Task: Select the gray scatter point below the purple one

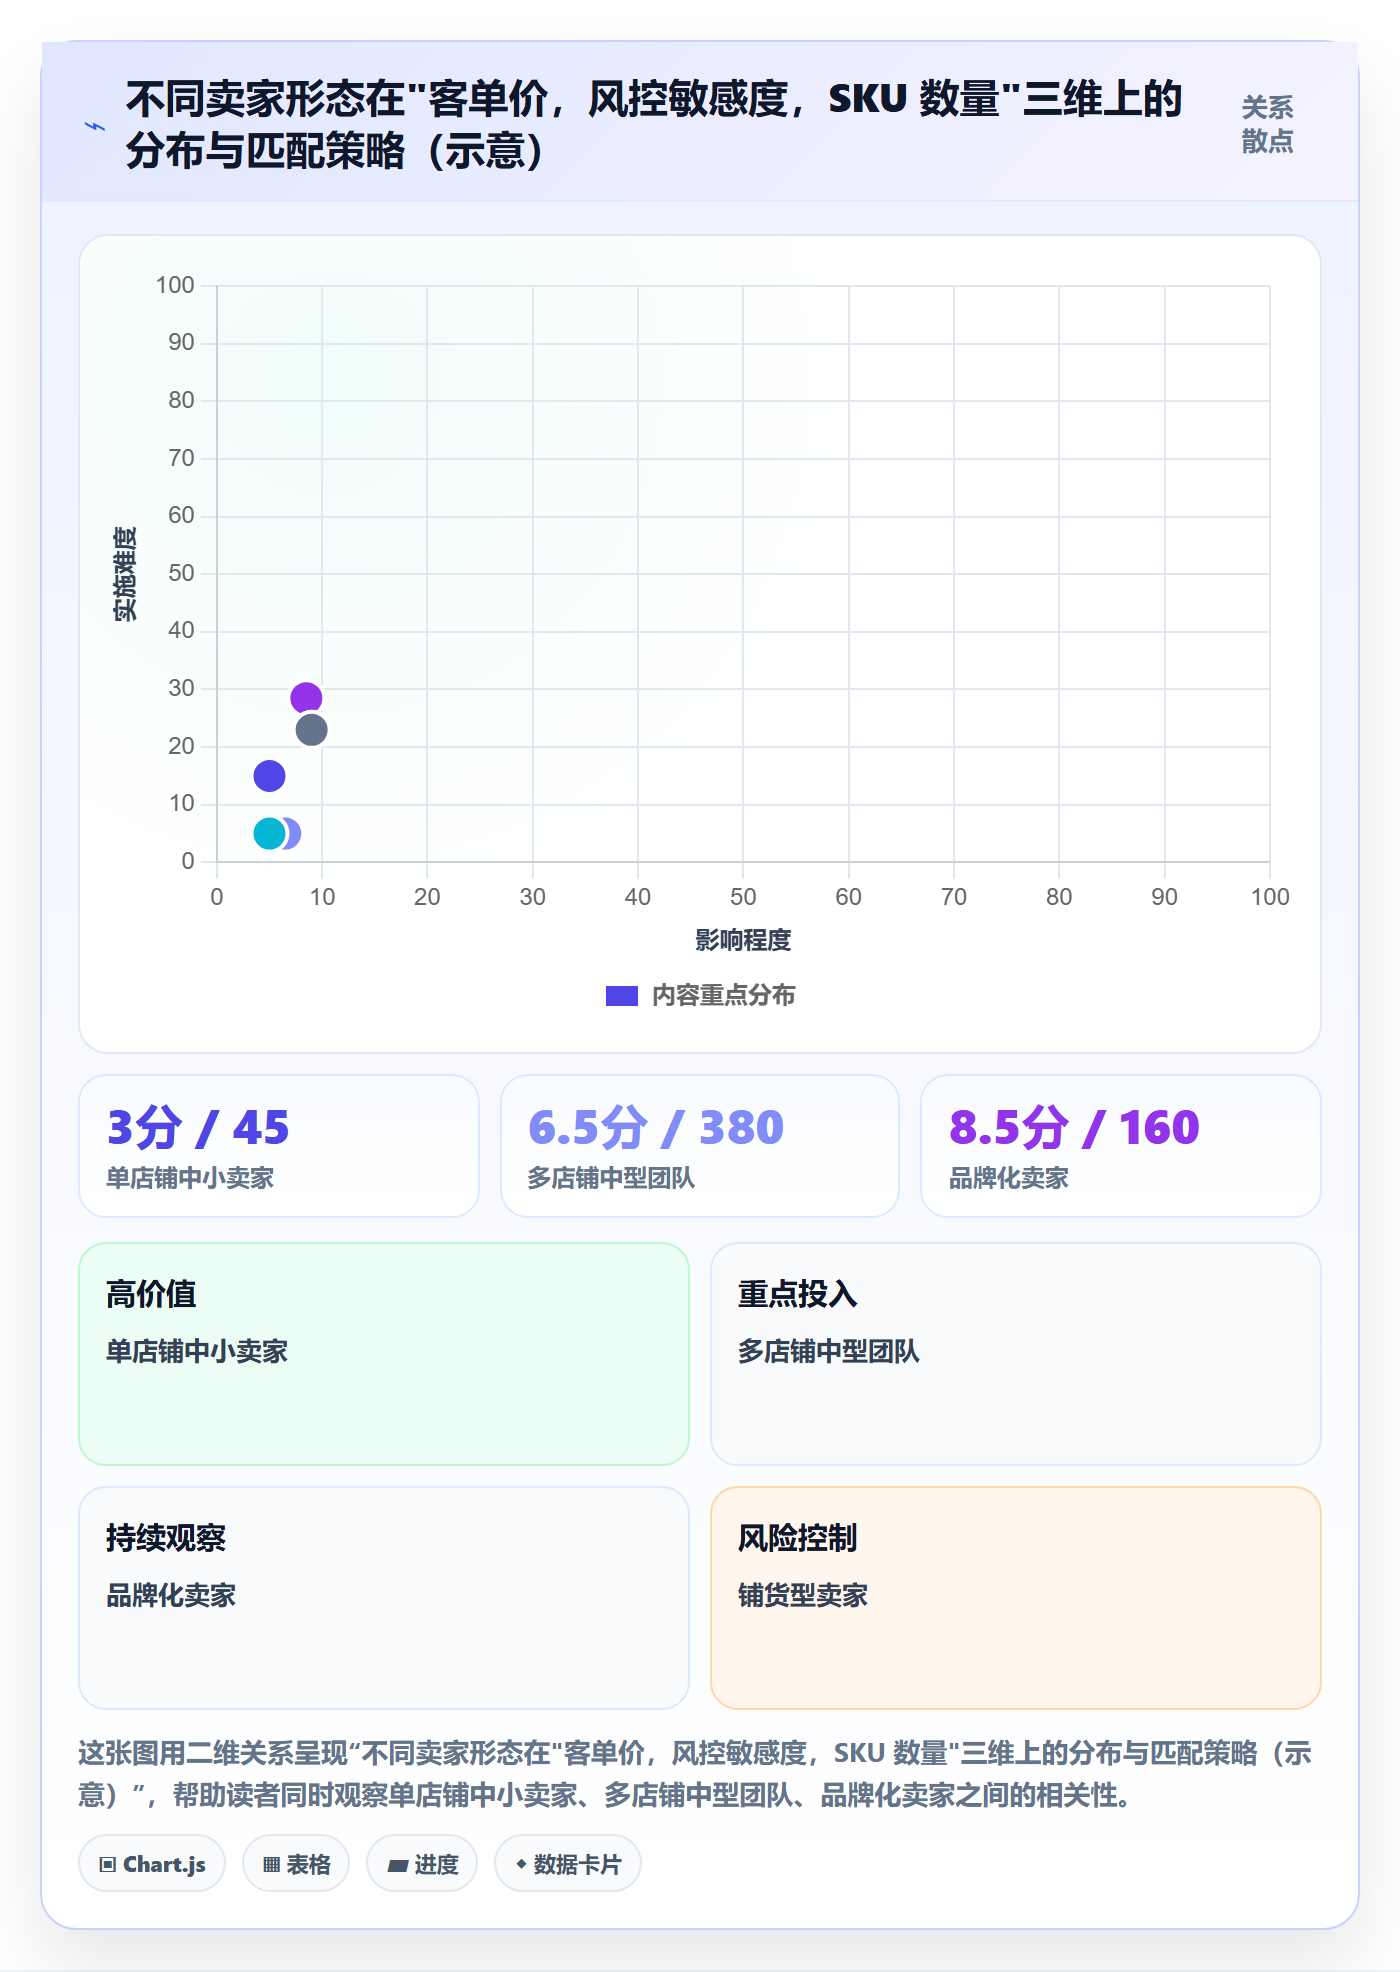Action: (x=311, y=730)
